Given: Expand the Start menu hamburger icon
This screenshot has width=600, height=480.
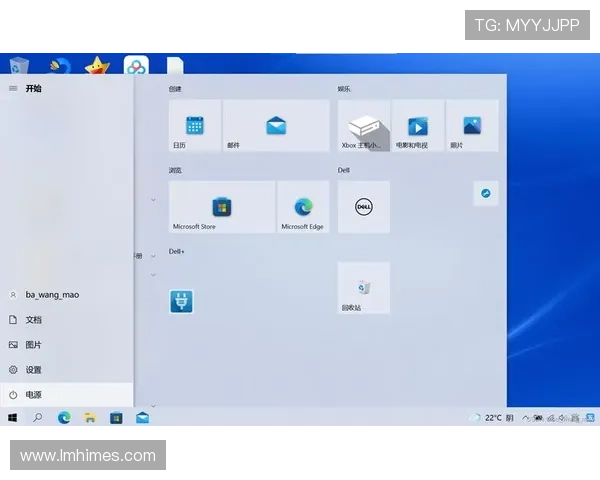Looking at the screenshot, I should click(x=13, y=88).
